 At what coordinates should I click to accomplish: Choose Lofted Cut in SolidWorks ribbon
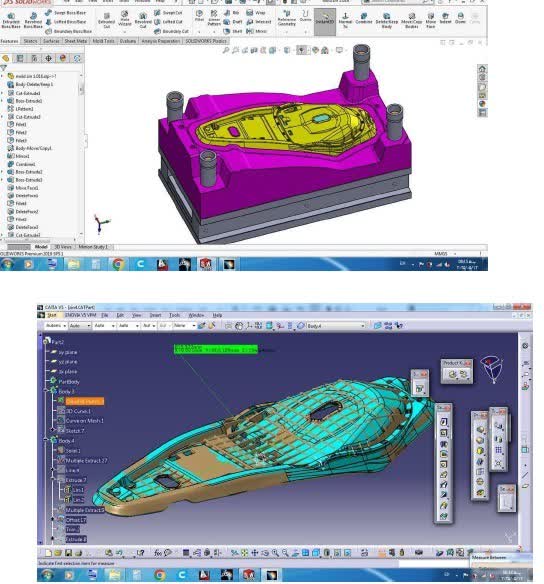(168, 22)
